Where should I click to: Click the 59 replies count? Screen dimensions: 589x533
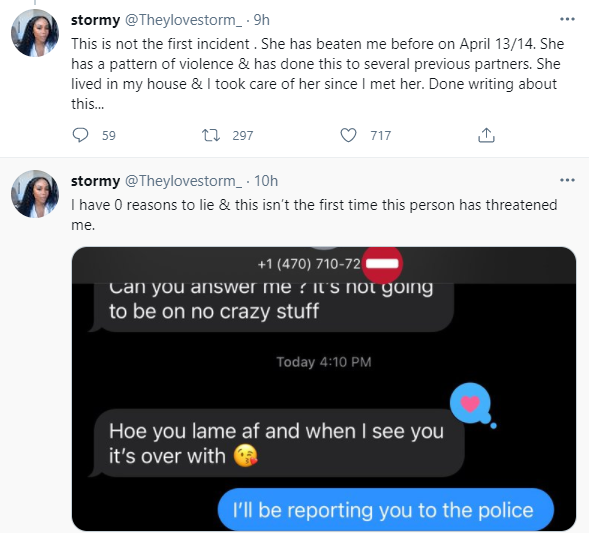[109, 136]
